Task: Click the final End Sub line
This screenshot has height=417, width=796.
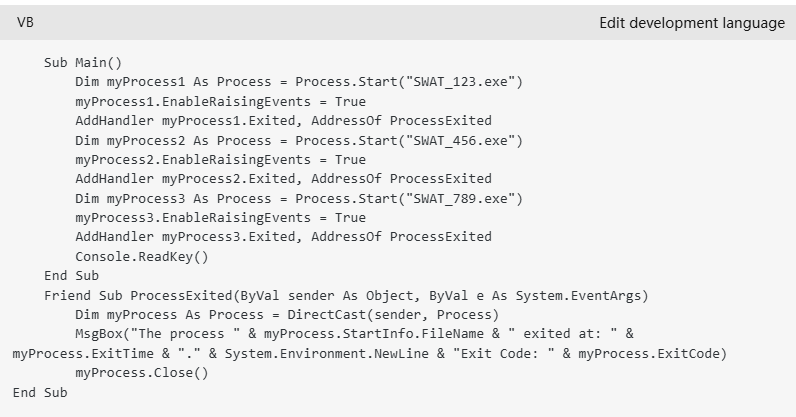Action: [40, 392]
